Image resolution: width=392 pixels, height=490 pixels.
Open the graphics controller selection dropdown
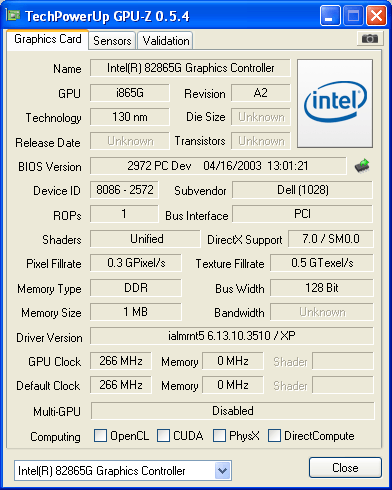tap(223, 471)
